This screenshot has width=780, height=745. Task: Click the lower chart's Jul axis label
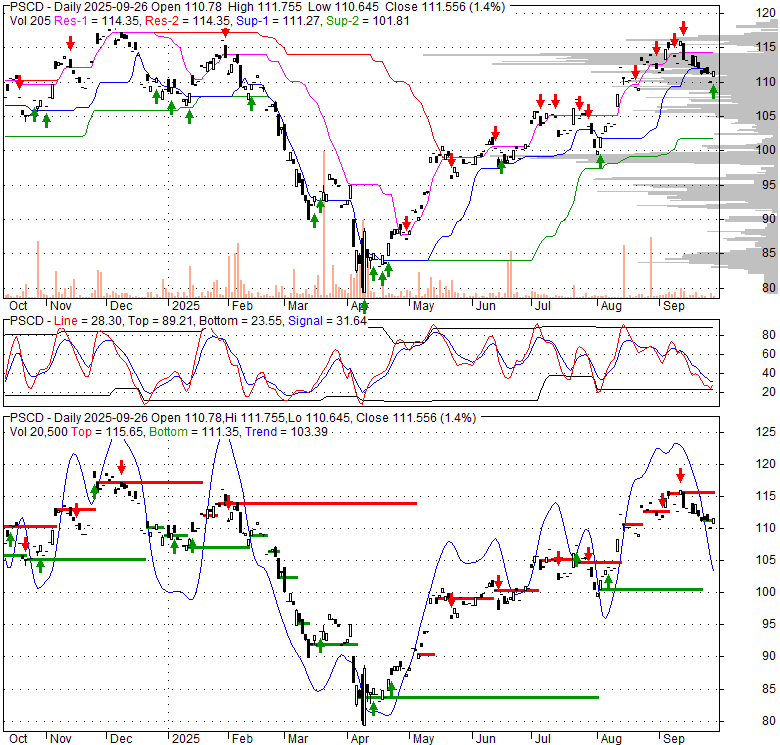click(542, 739)
